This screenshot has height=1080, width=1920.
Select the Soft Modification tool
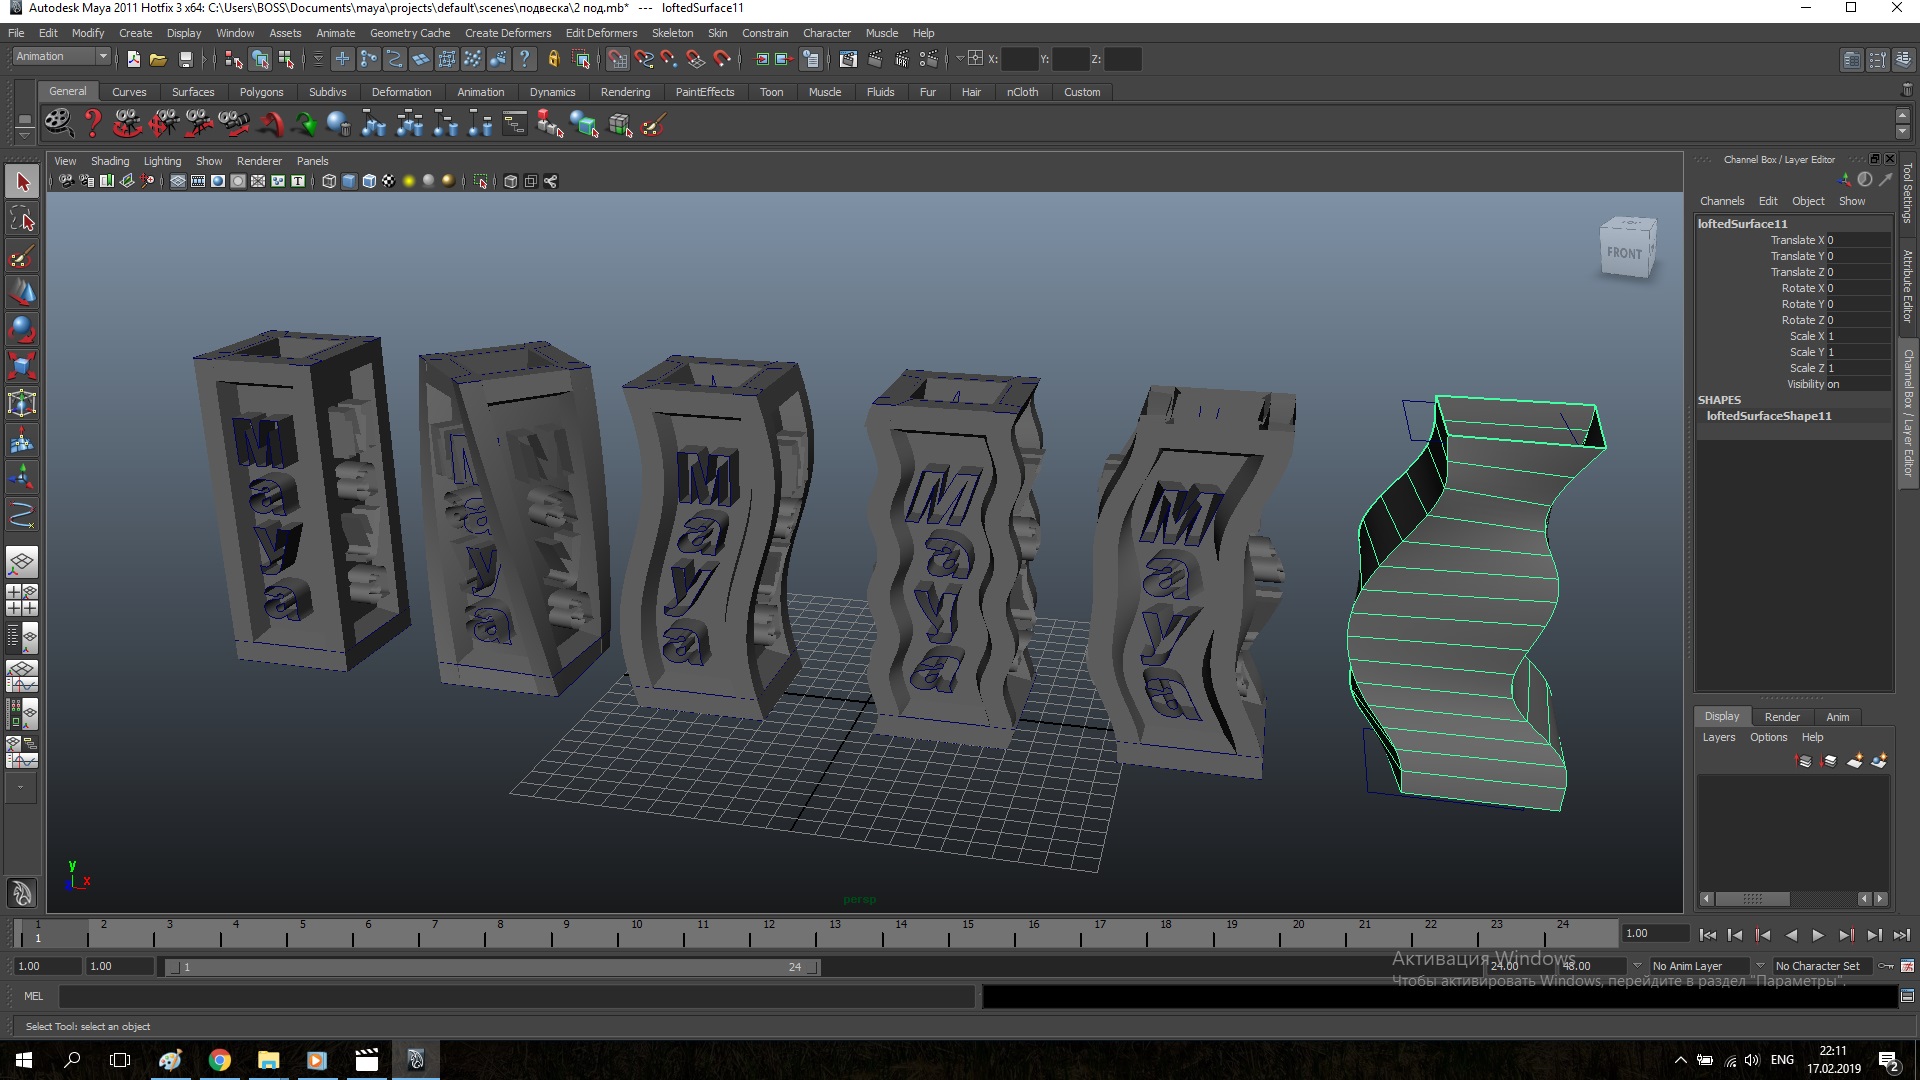[22, 440]
